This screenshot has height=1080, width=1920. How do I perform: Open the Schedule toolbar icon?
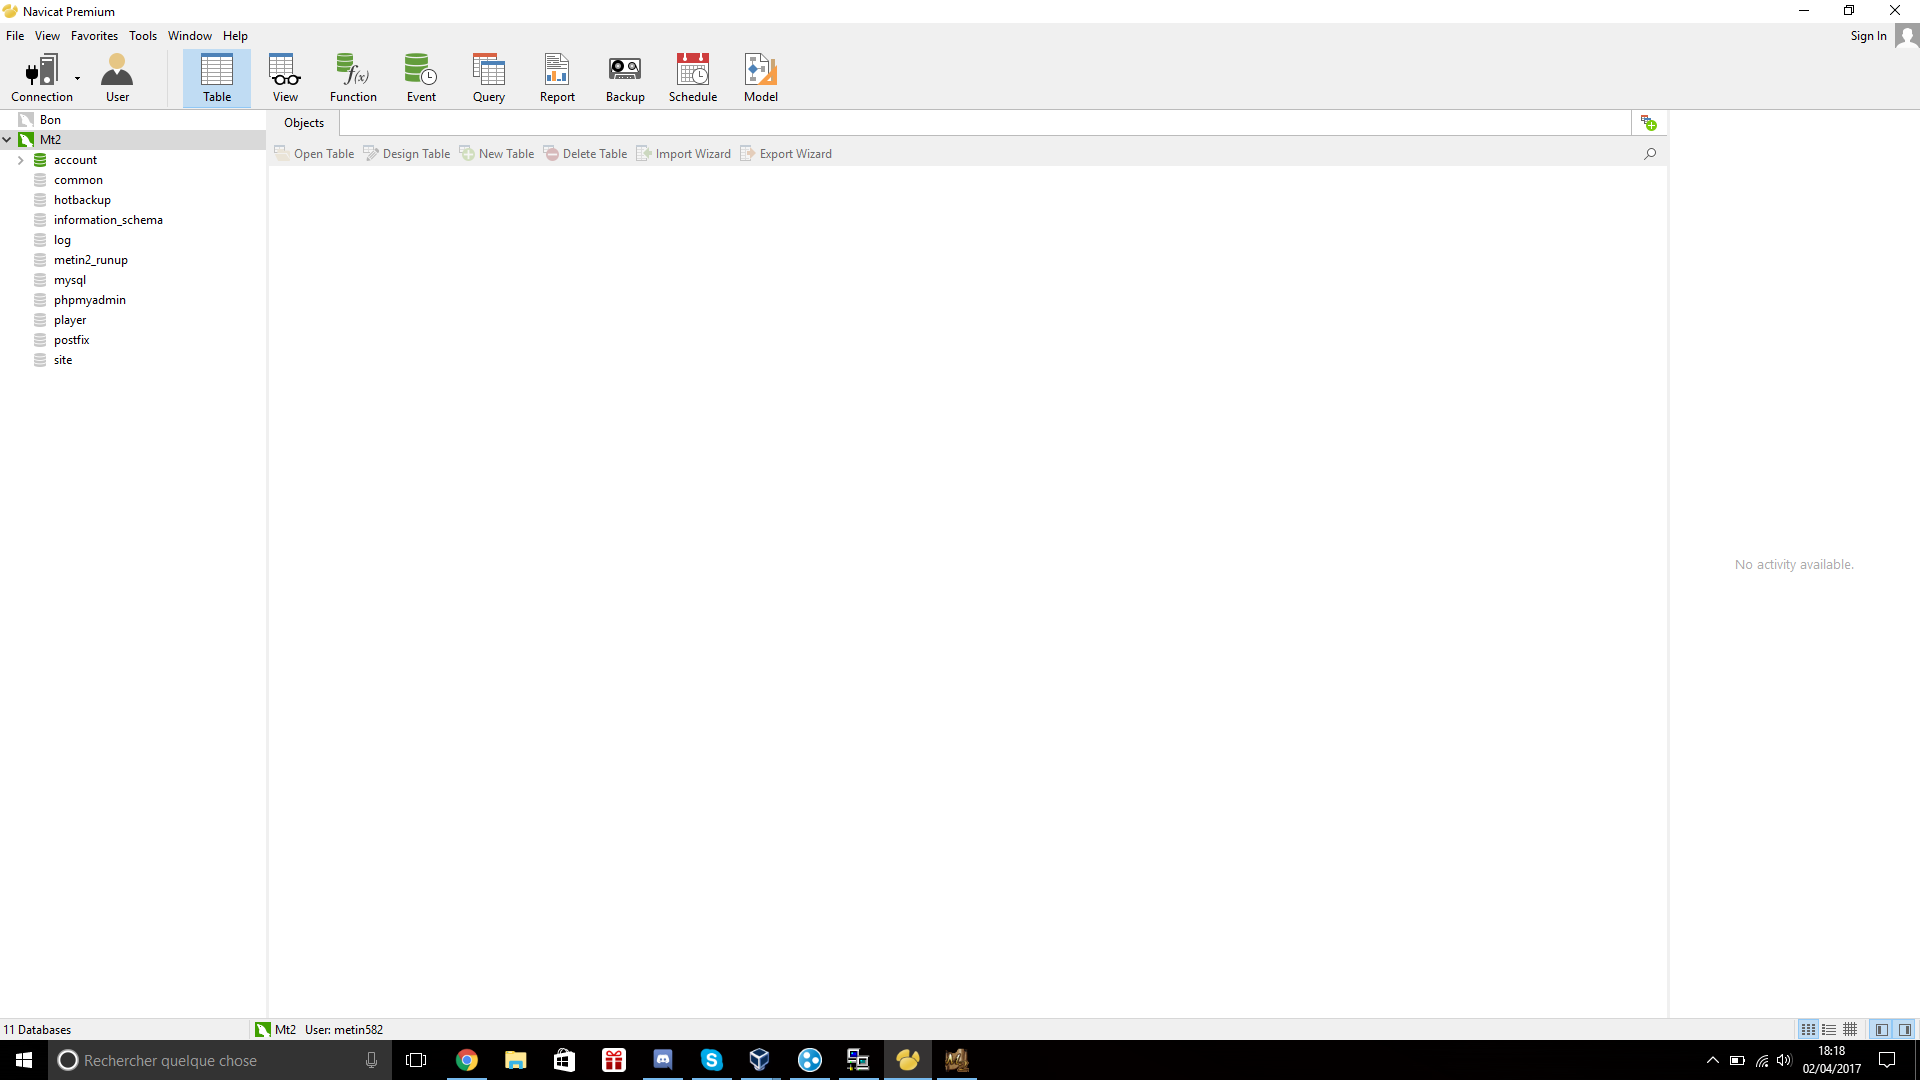point(693,78)
